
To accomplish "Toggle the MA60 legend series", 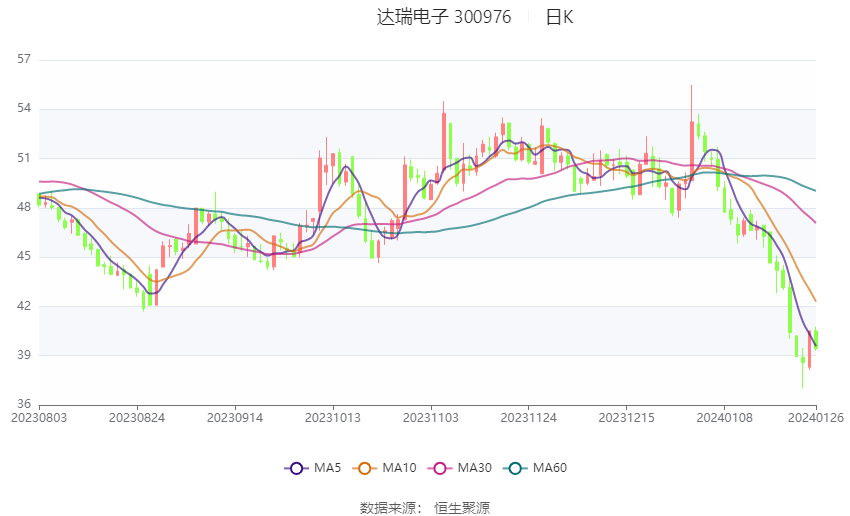I will (x=535, y=468).
